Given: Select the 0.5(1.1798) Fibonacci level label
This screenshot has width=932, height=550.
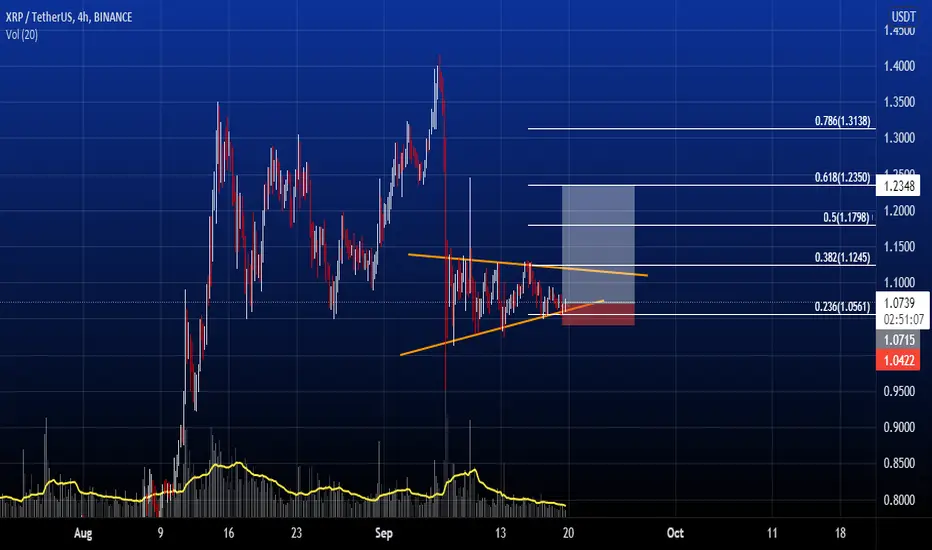Looking at the screenshot, I should click(846, 217).
